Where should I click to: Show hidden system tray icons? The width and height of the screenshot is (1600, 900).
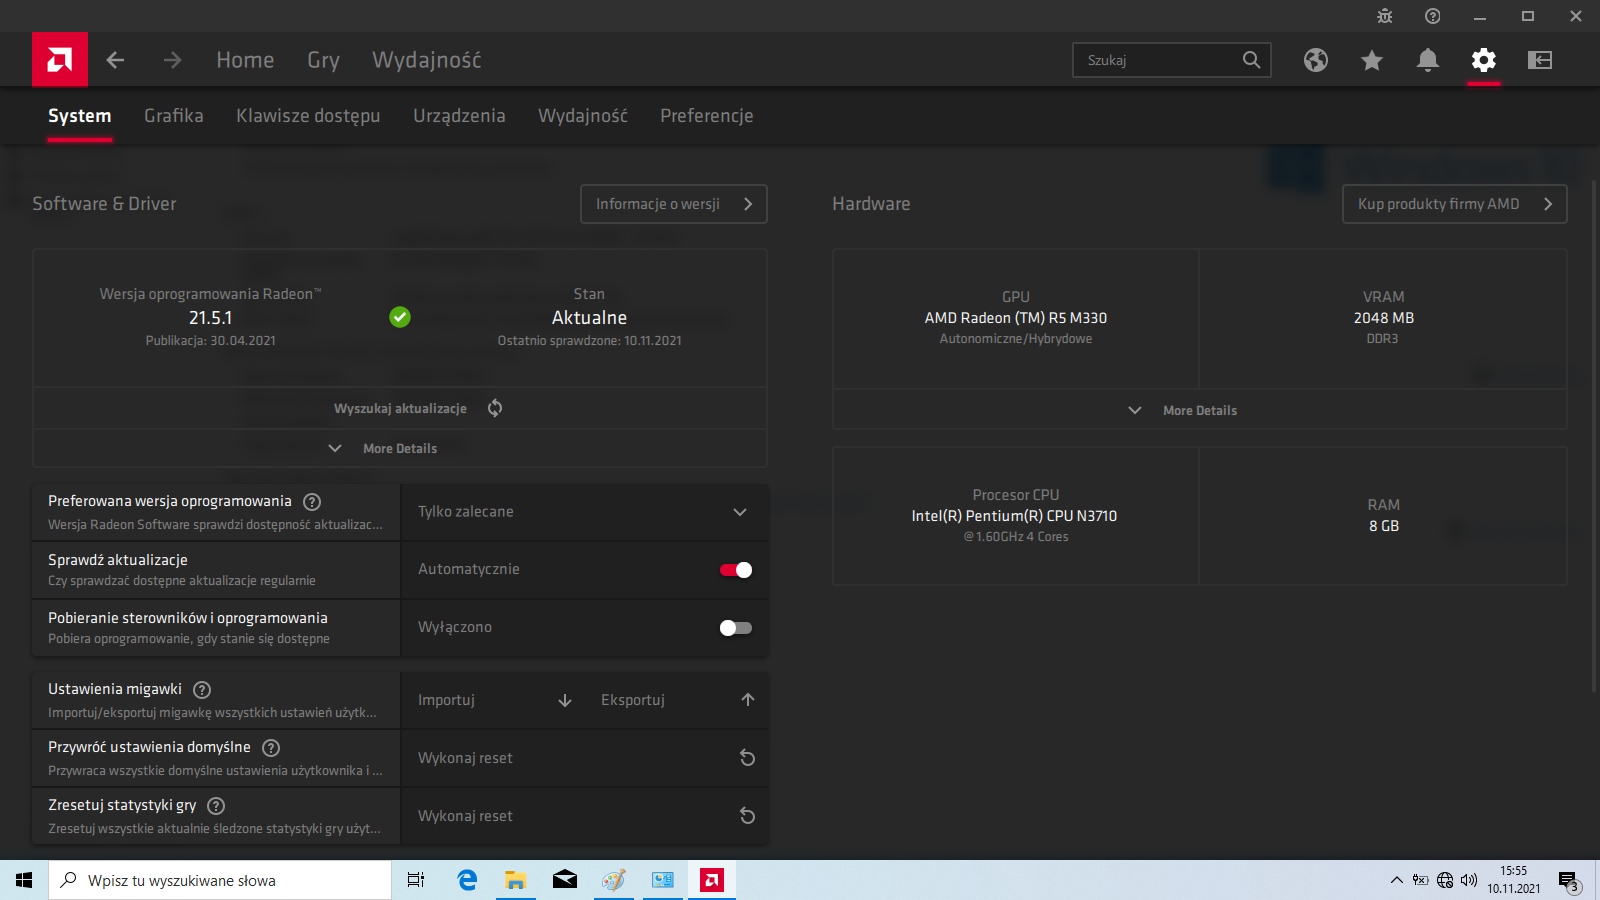coord(1396,880)
